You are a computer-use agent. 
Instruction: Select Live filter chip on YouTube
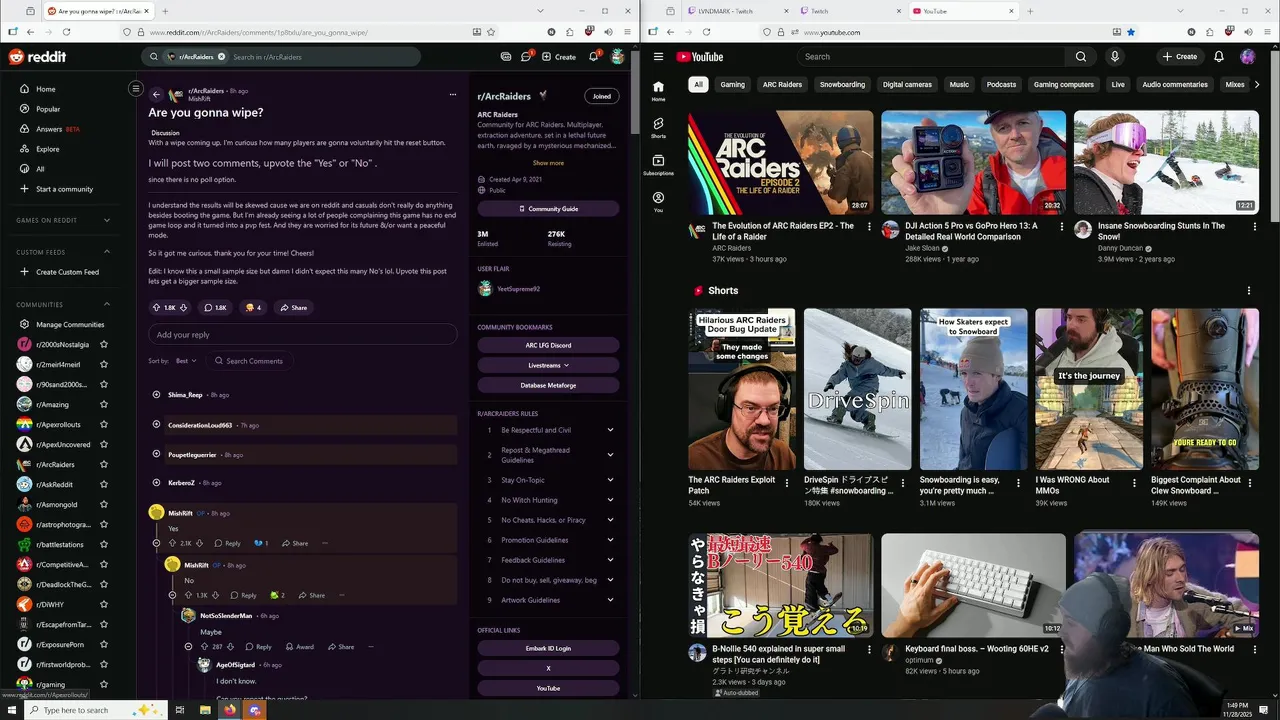(x=1118, y=85)
